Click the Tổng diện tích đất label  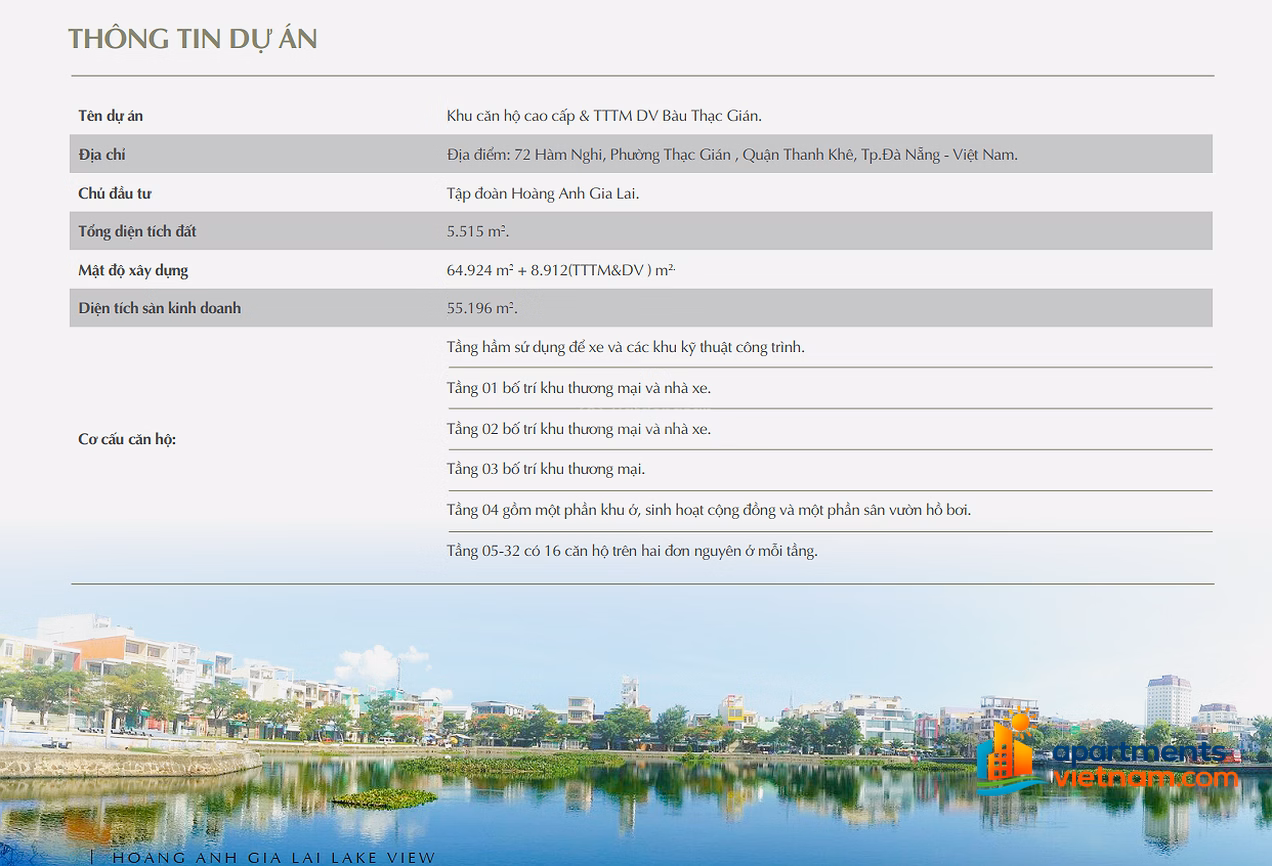tap(138, 232)
